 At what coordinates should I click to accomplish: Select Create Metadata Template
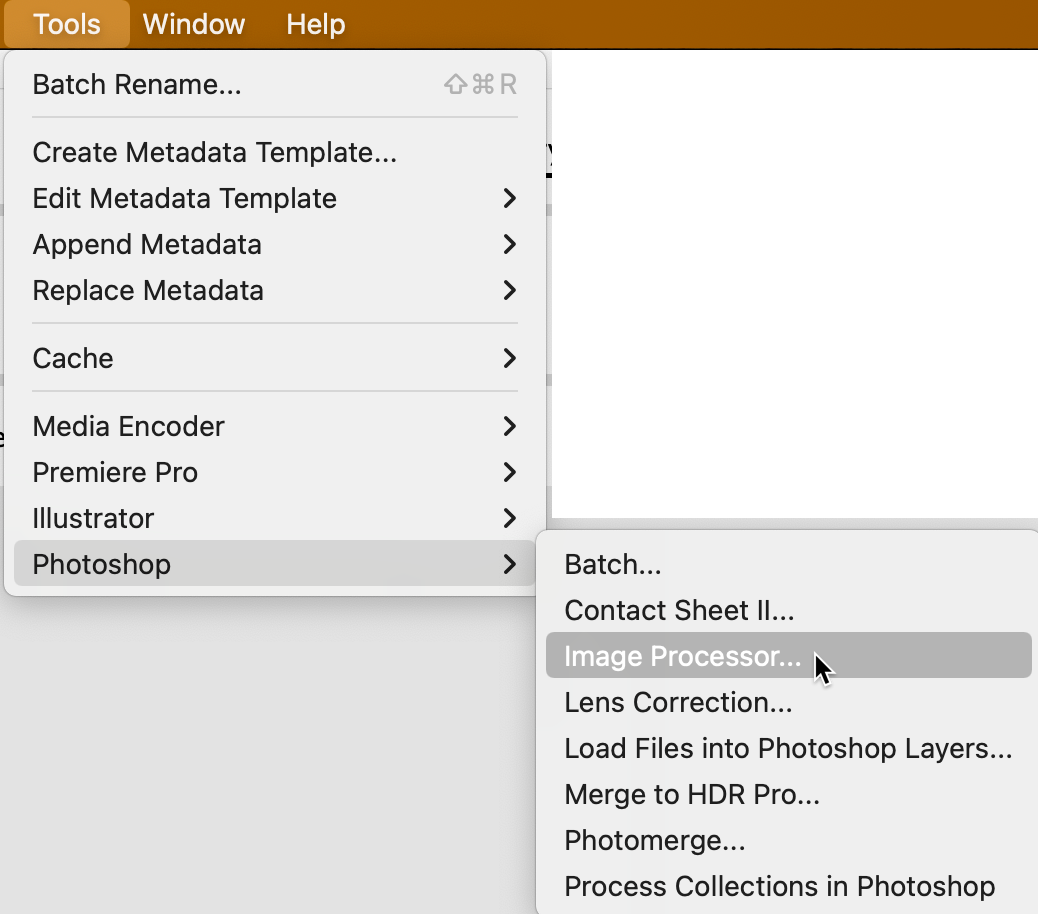214,152
